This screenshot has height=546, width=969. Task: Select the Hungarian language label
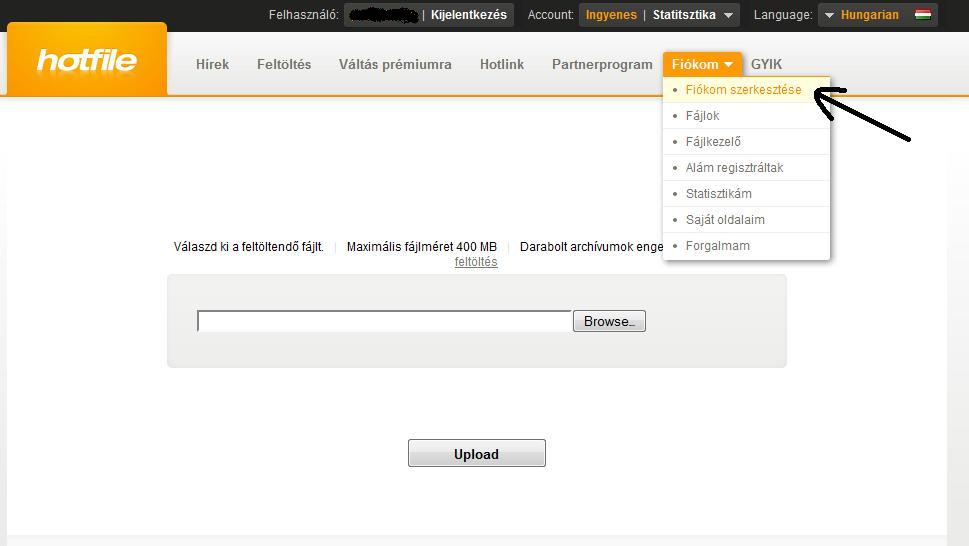(870, 15)
